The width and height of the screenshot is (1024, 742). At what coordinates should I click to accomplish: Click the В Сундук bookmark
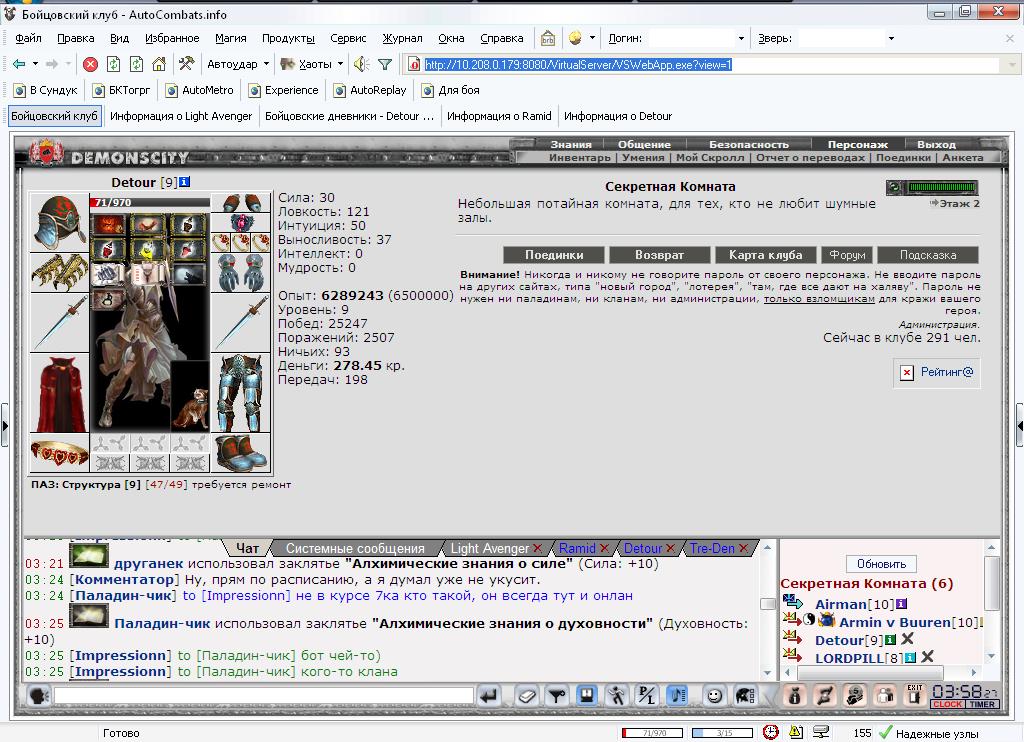46,90
